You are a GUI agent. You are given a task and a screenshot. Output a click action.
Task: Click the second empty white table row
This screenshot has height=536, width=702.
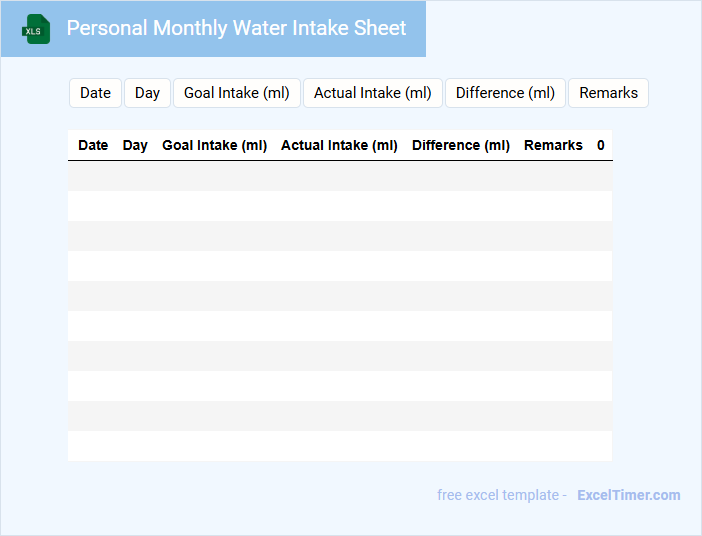(x=340, y=266)
